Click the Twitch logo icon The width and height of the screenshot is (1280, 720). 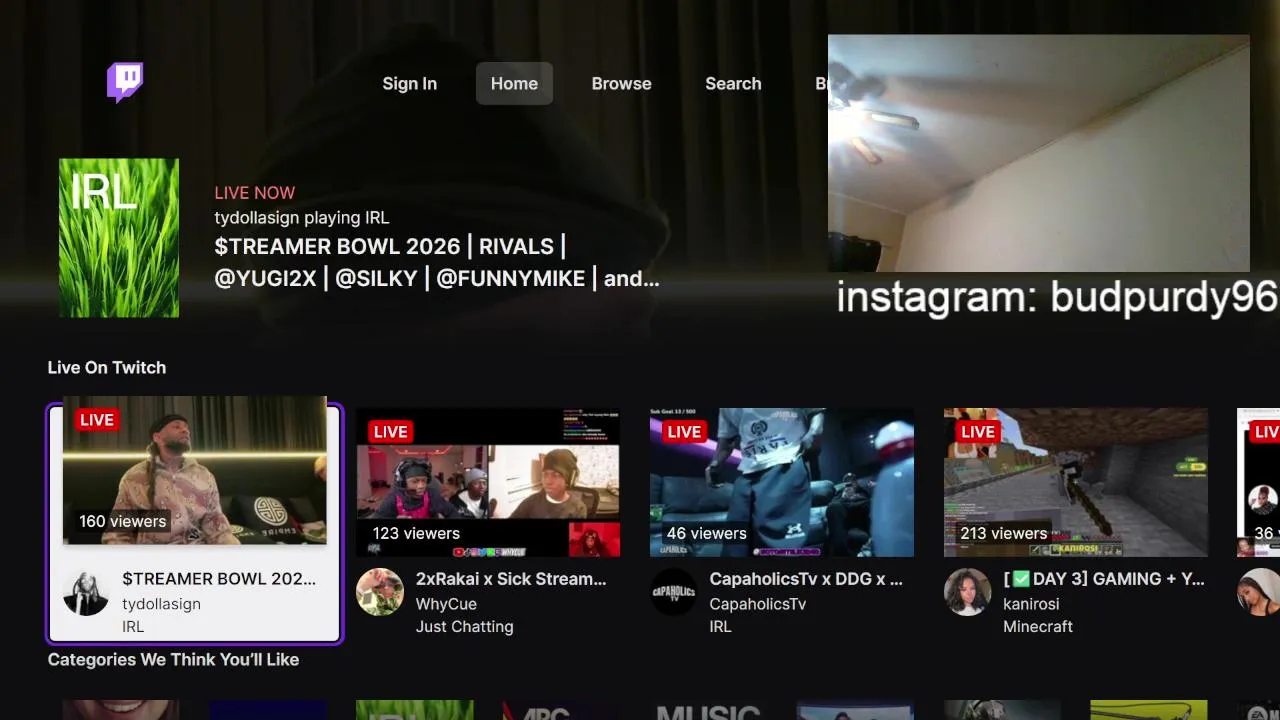pos(125,83)
